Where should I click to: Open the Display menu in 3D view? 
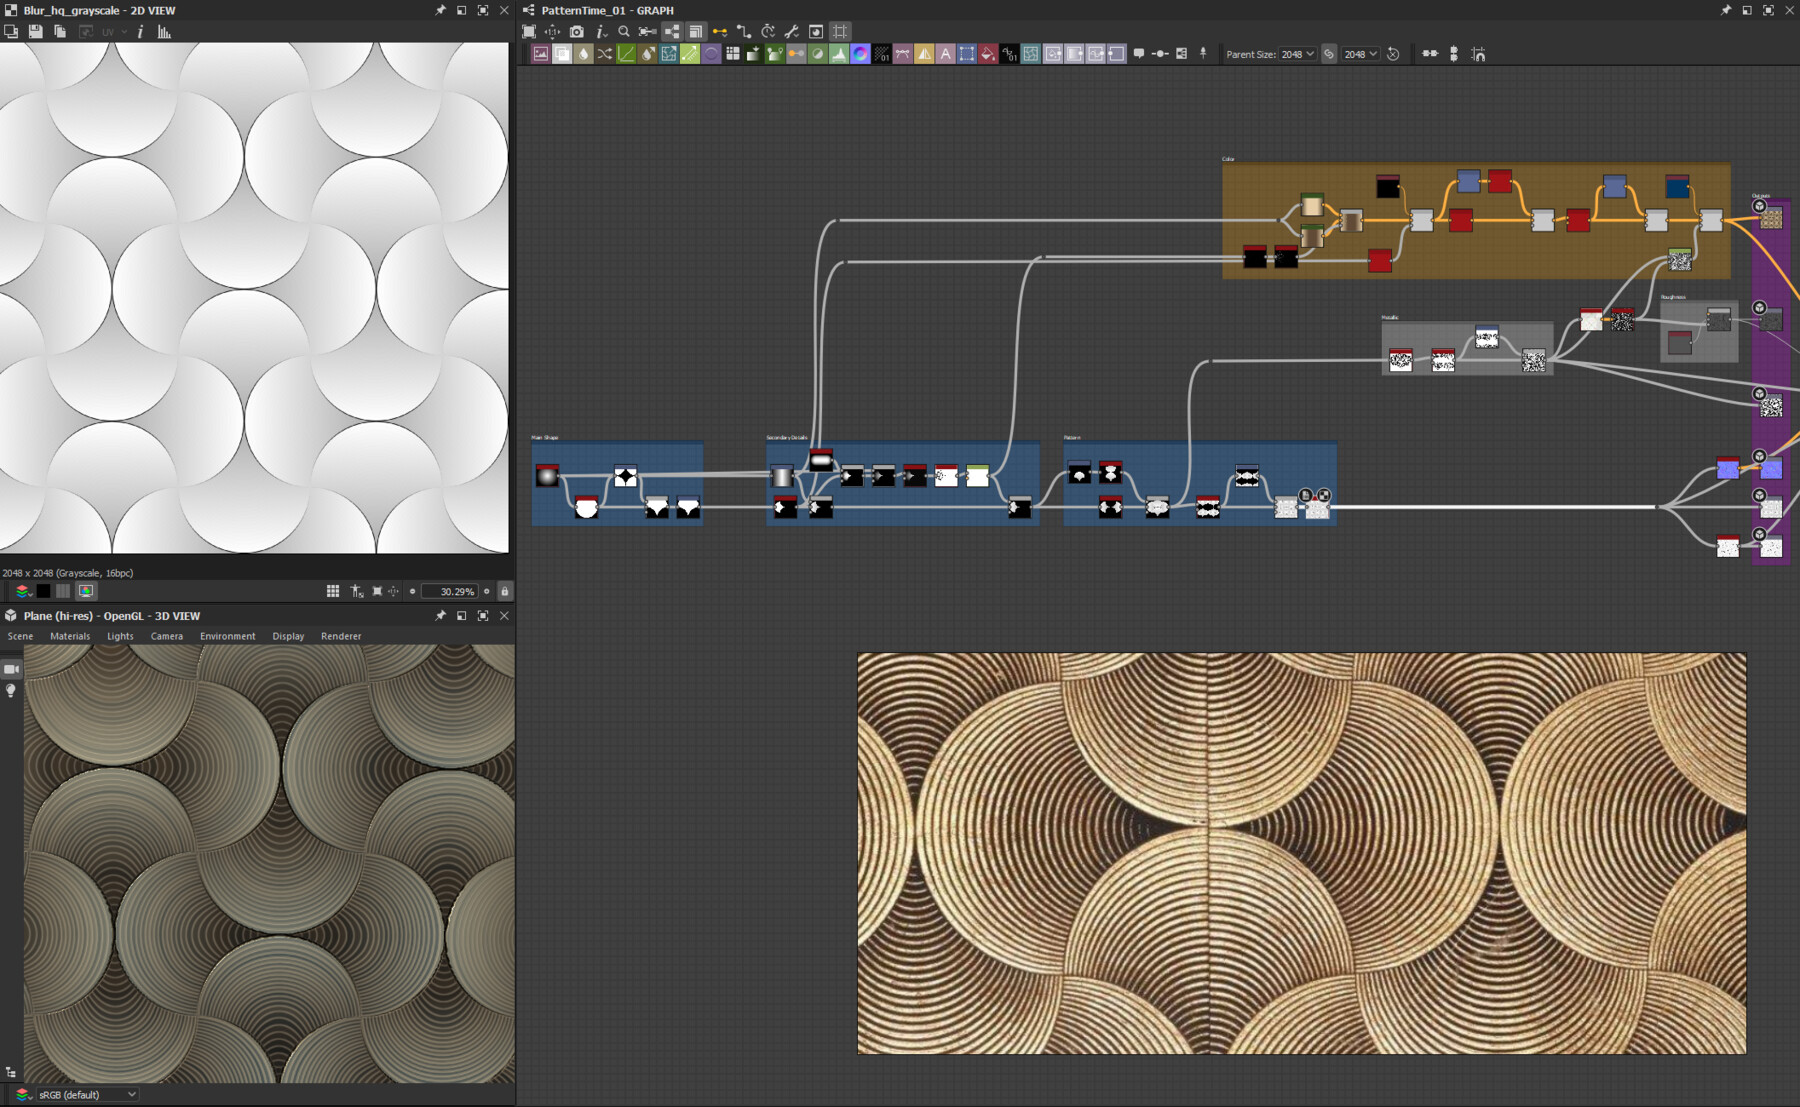[288, 636]
